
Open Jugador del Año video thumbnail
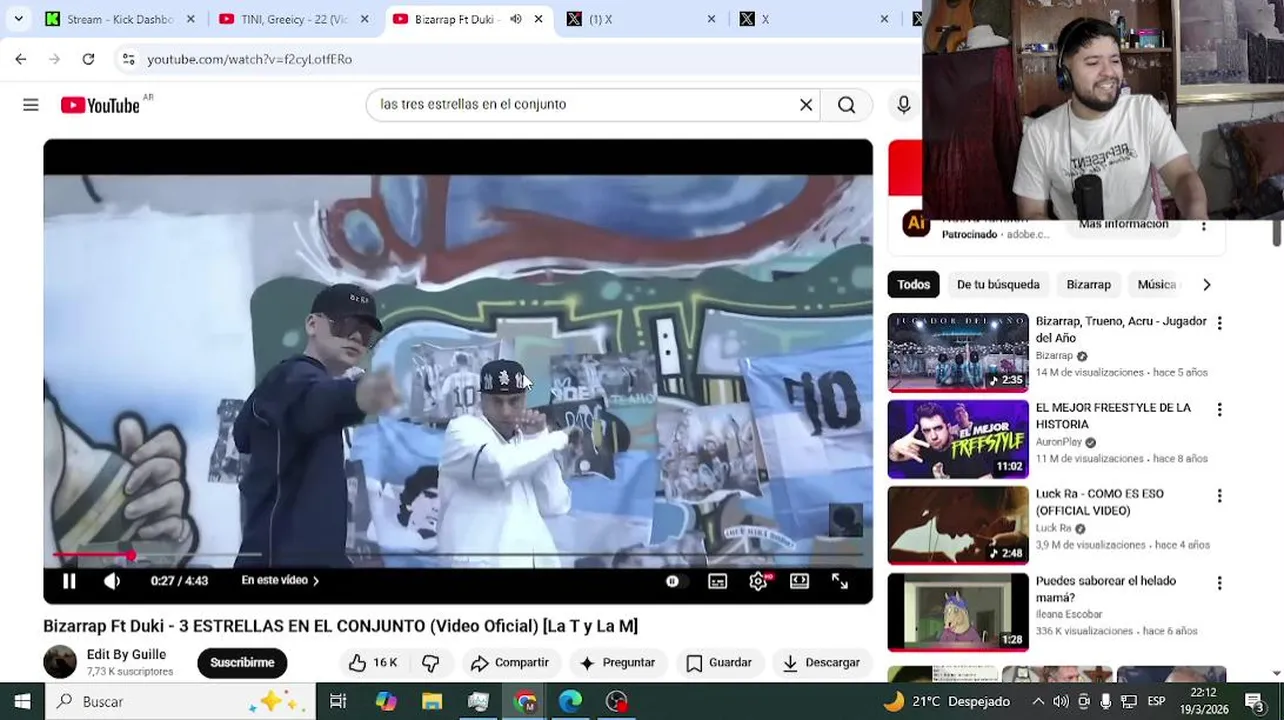[958, 353]
